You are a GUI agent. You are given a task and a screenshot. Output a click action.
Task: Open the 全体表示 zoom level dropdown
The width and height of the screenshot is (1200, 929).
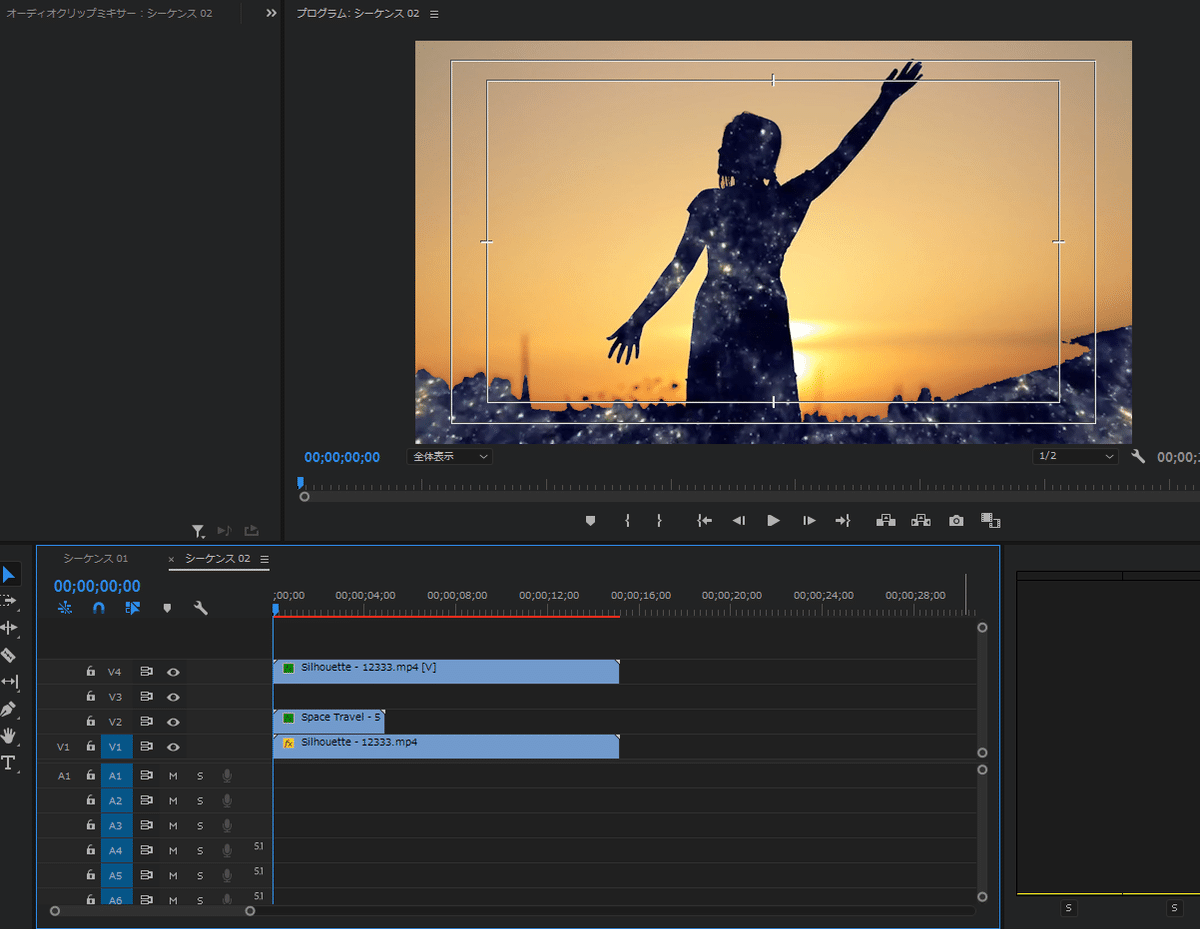[x=450, y=456]
